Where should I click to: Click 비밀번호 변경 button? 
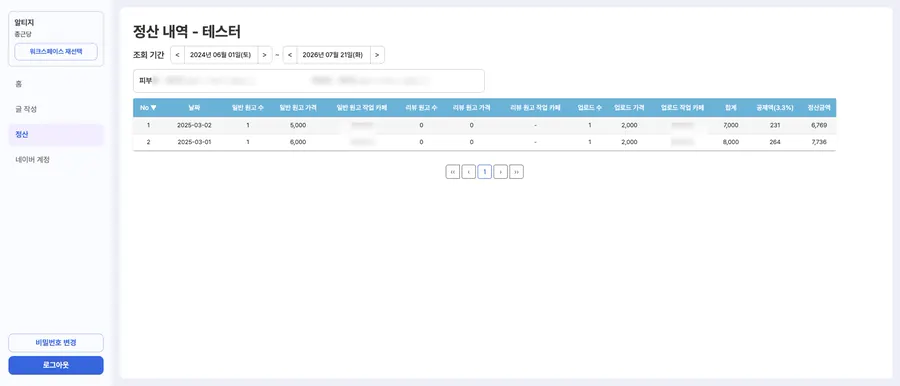coord(56,343)
